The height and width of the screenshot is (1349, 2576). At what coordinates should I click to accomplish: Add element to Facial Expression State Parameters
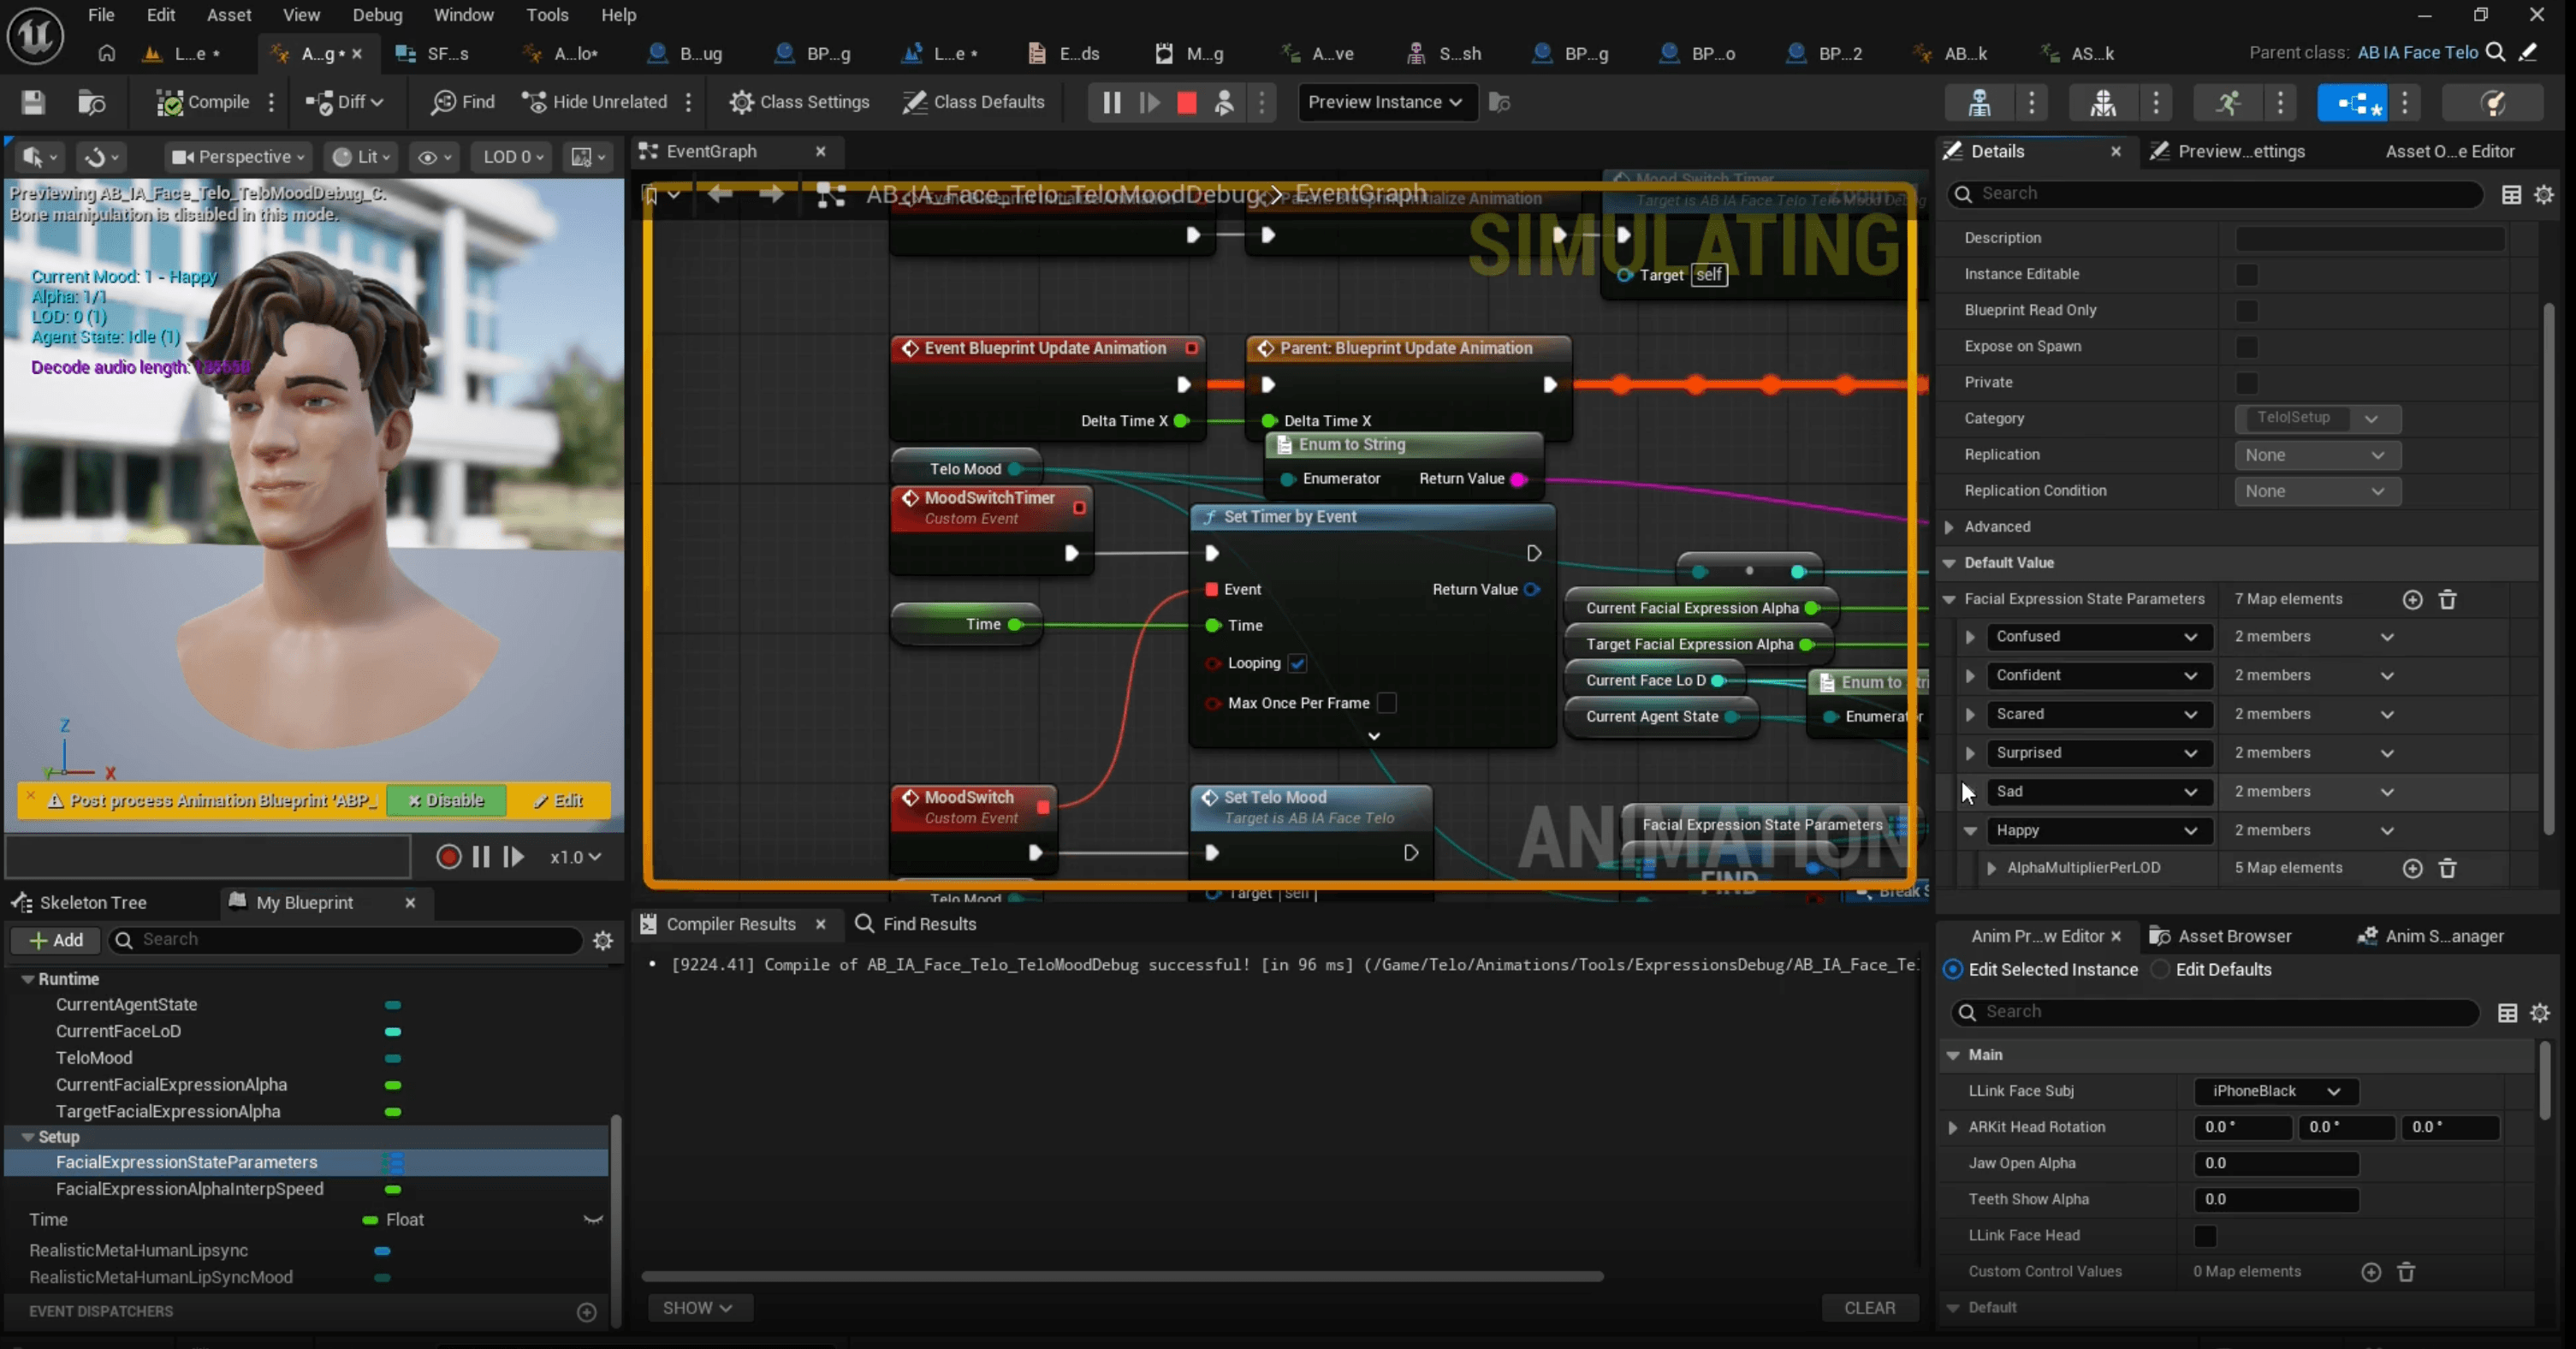[x=2412, y=600]
